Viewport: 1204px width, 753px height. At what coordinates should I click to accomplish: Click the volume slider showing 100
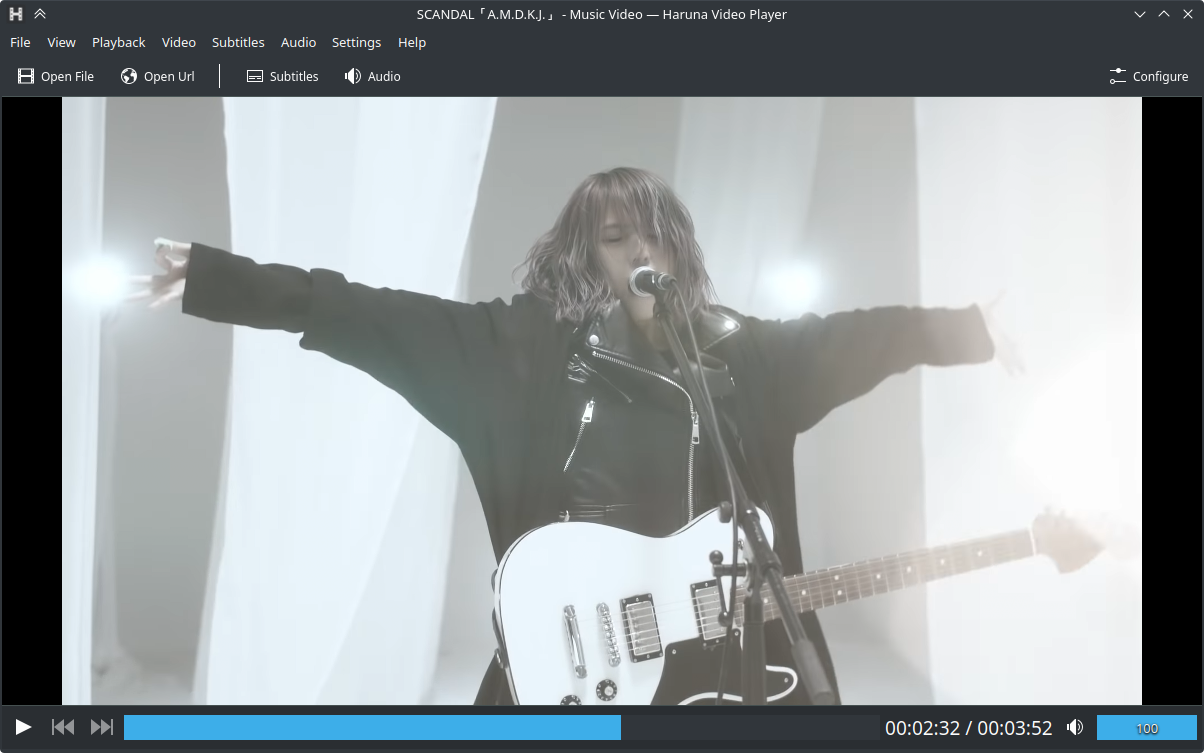click(x=1146, y=728)
